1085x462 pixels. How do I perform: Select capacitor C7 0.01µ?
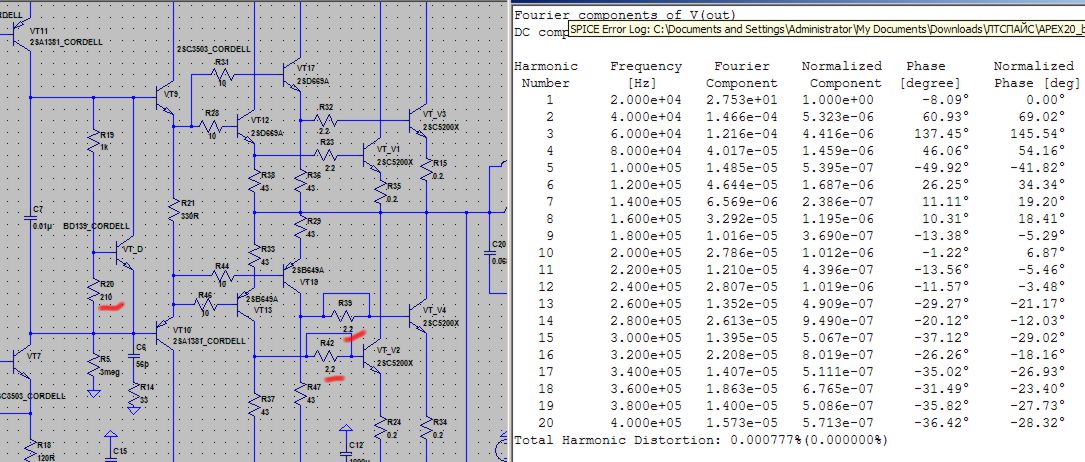click(x=31, y=218)
